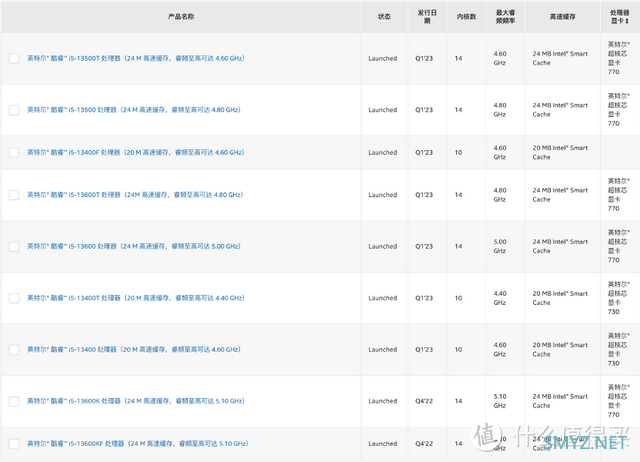Viewport: 640px width, 462px height.
Task: Click core count 14 in i5-13600T row
Action: (458, 195)
